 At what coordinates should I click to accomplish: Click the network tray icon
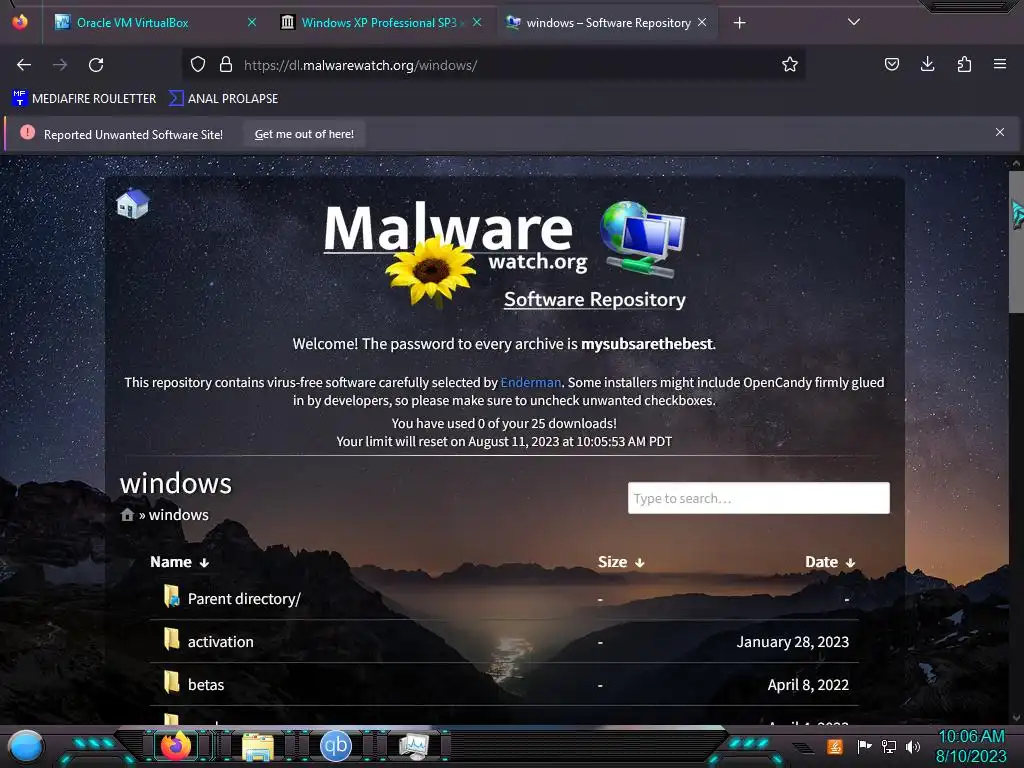pyautogui.click(x=889, y=746)
